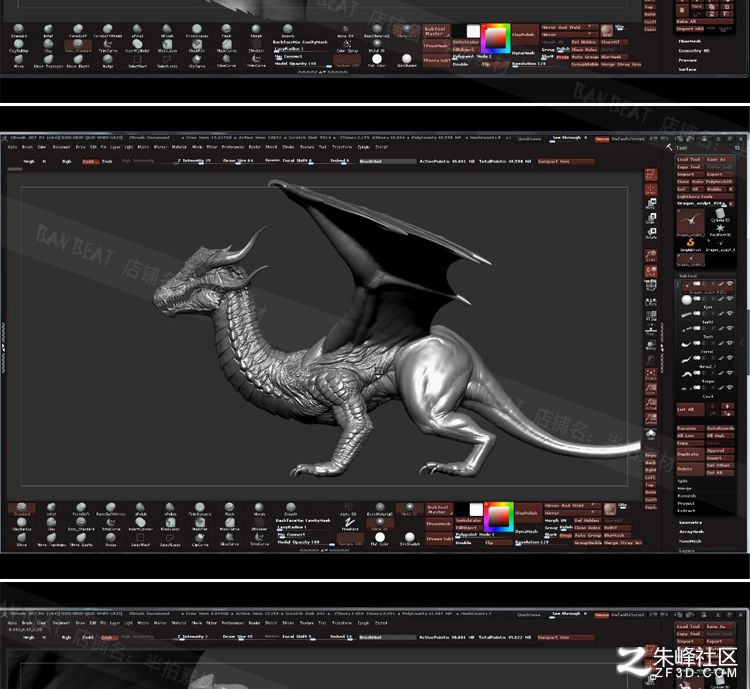Choose the TrimDynamic brush in the full dragon window
This screenshot has height=689, width=750.
[x=200, y=509]
